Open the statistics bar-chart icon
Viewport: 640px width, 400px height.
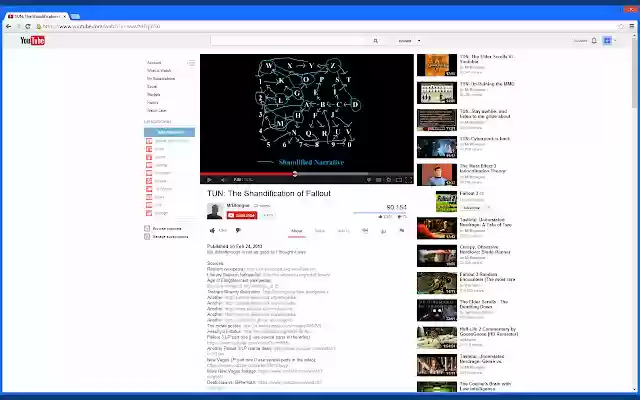point(383,231)
